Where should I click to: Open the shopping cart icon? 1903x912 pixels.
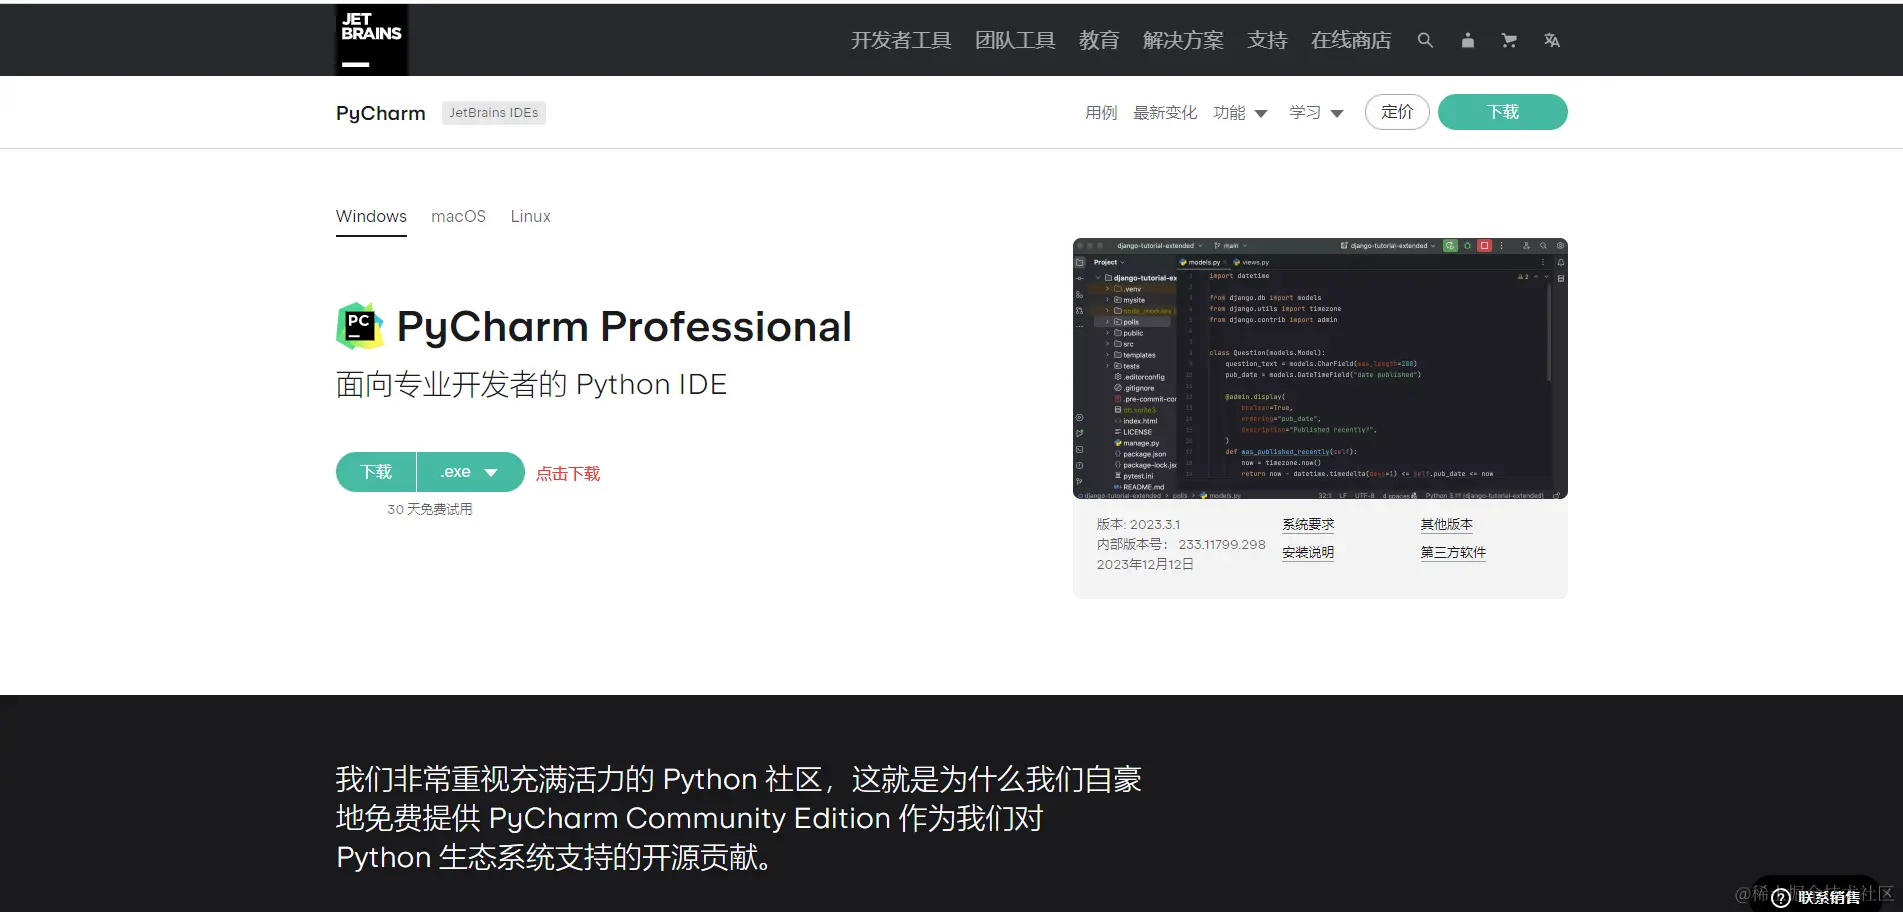point(1509,40)
